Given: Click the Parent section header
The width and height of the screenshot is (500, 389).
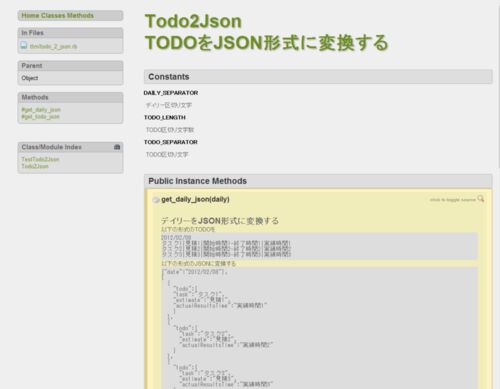Looking at the screenshot, I should pyautogui.click(x=70, y=66).
